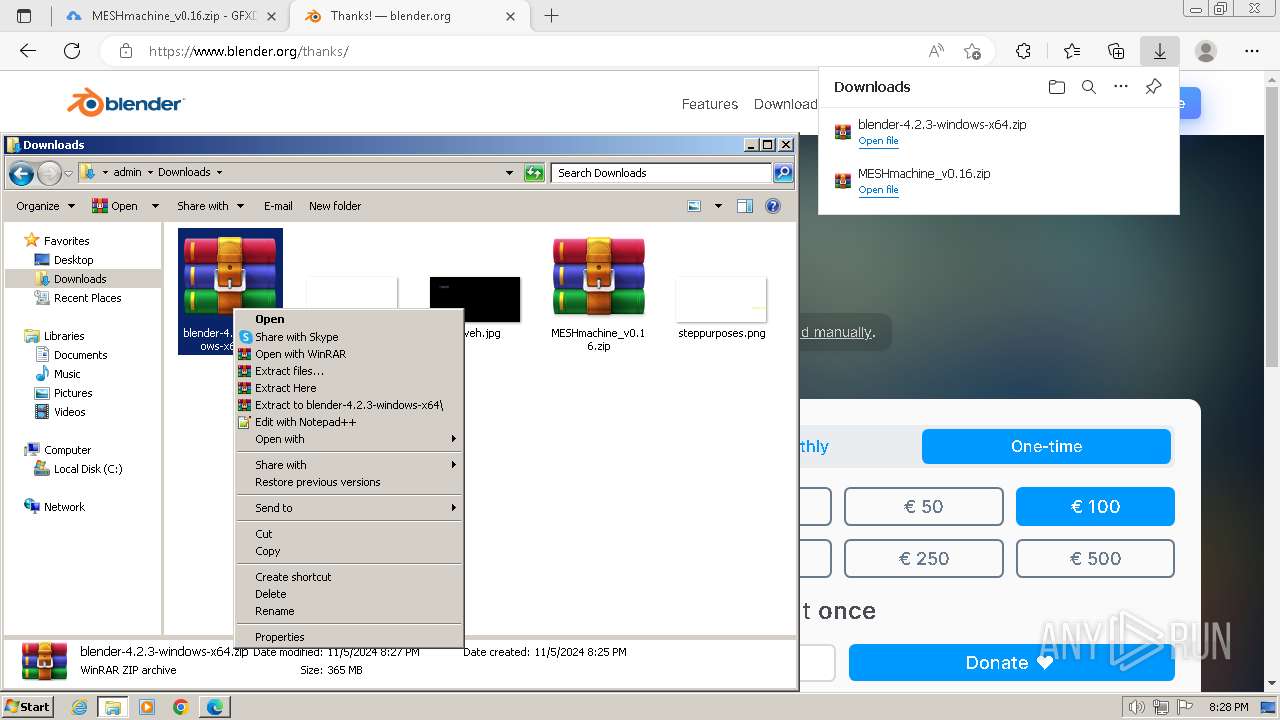Choose Properties in context menu
Screen dimensions: 1280x720
point(349,637)
